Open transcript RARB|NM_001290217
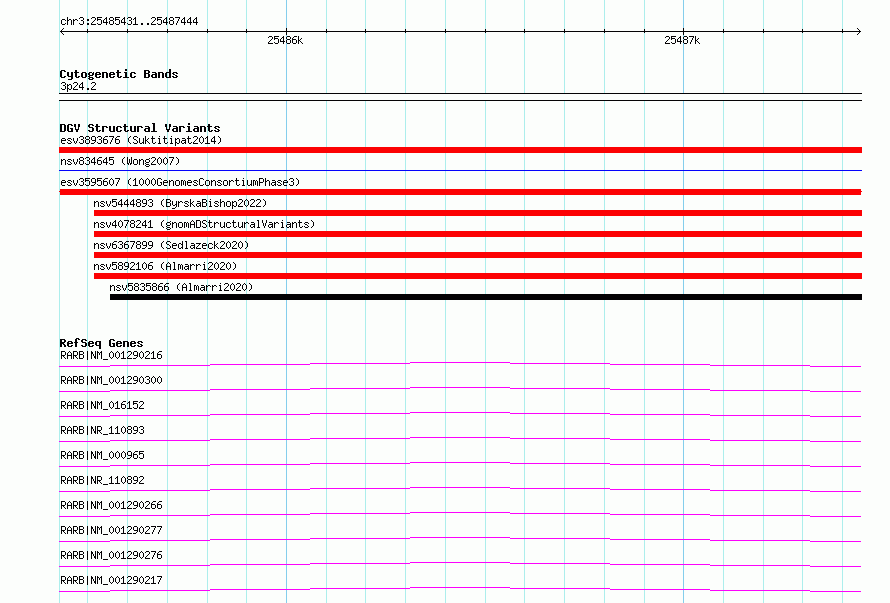The image size is (890, 603). click(x=111, y=580)
